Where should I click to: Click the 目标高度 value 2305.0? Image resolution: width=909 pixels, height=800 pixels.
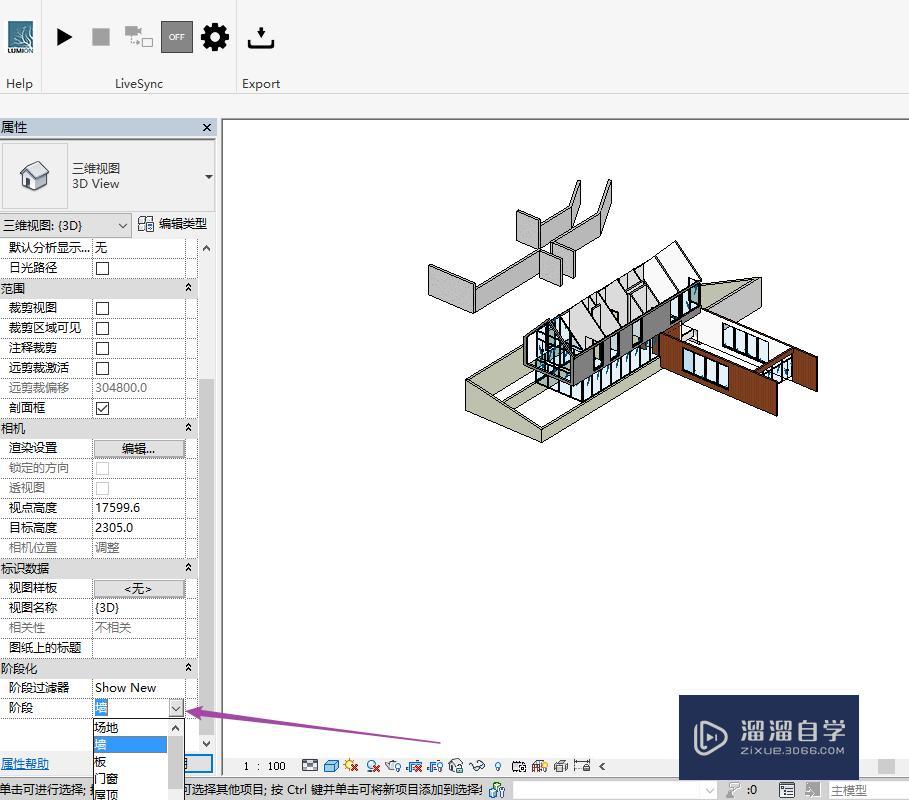[x=139, y=528]
